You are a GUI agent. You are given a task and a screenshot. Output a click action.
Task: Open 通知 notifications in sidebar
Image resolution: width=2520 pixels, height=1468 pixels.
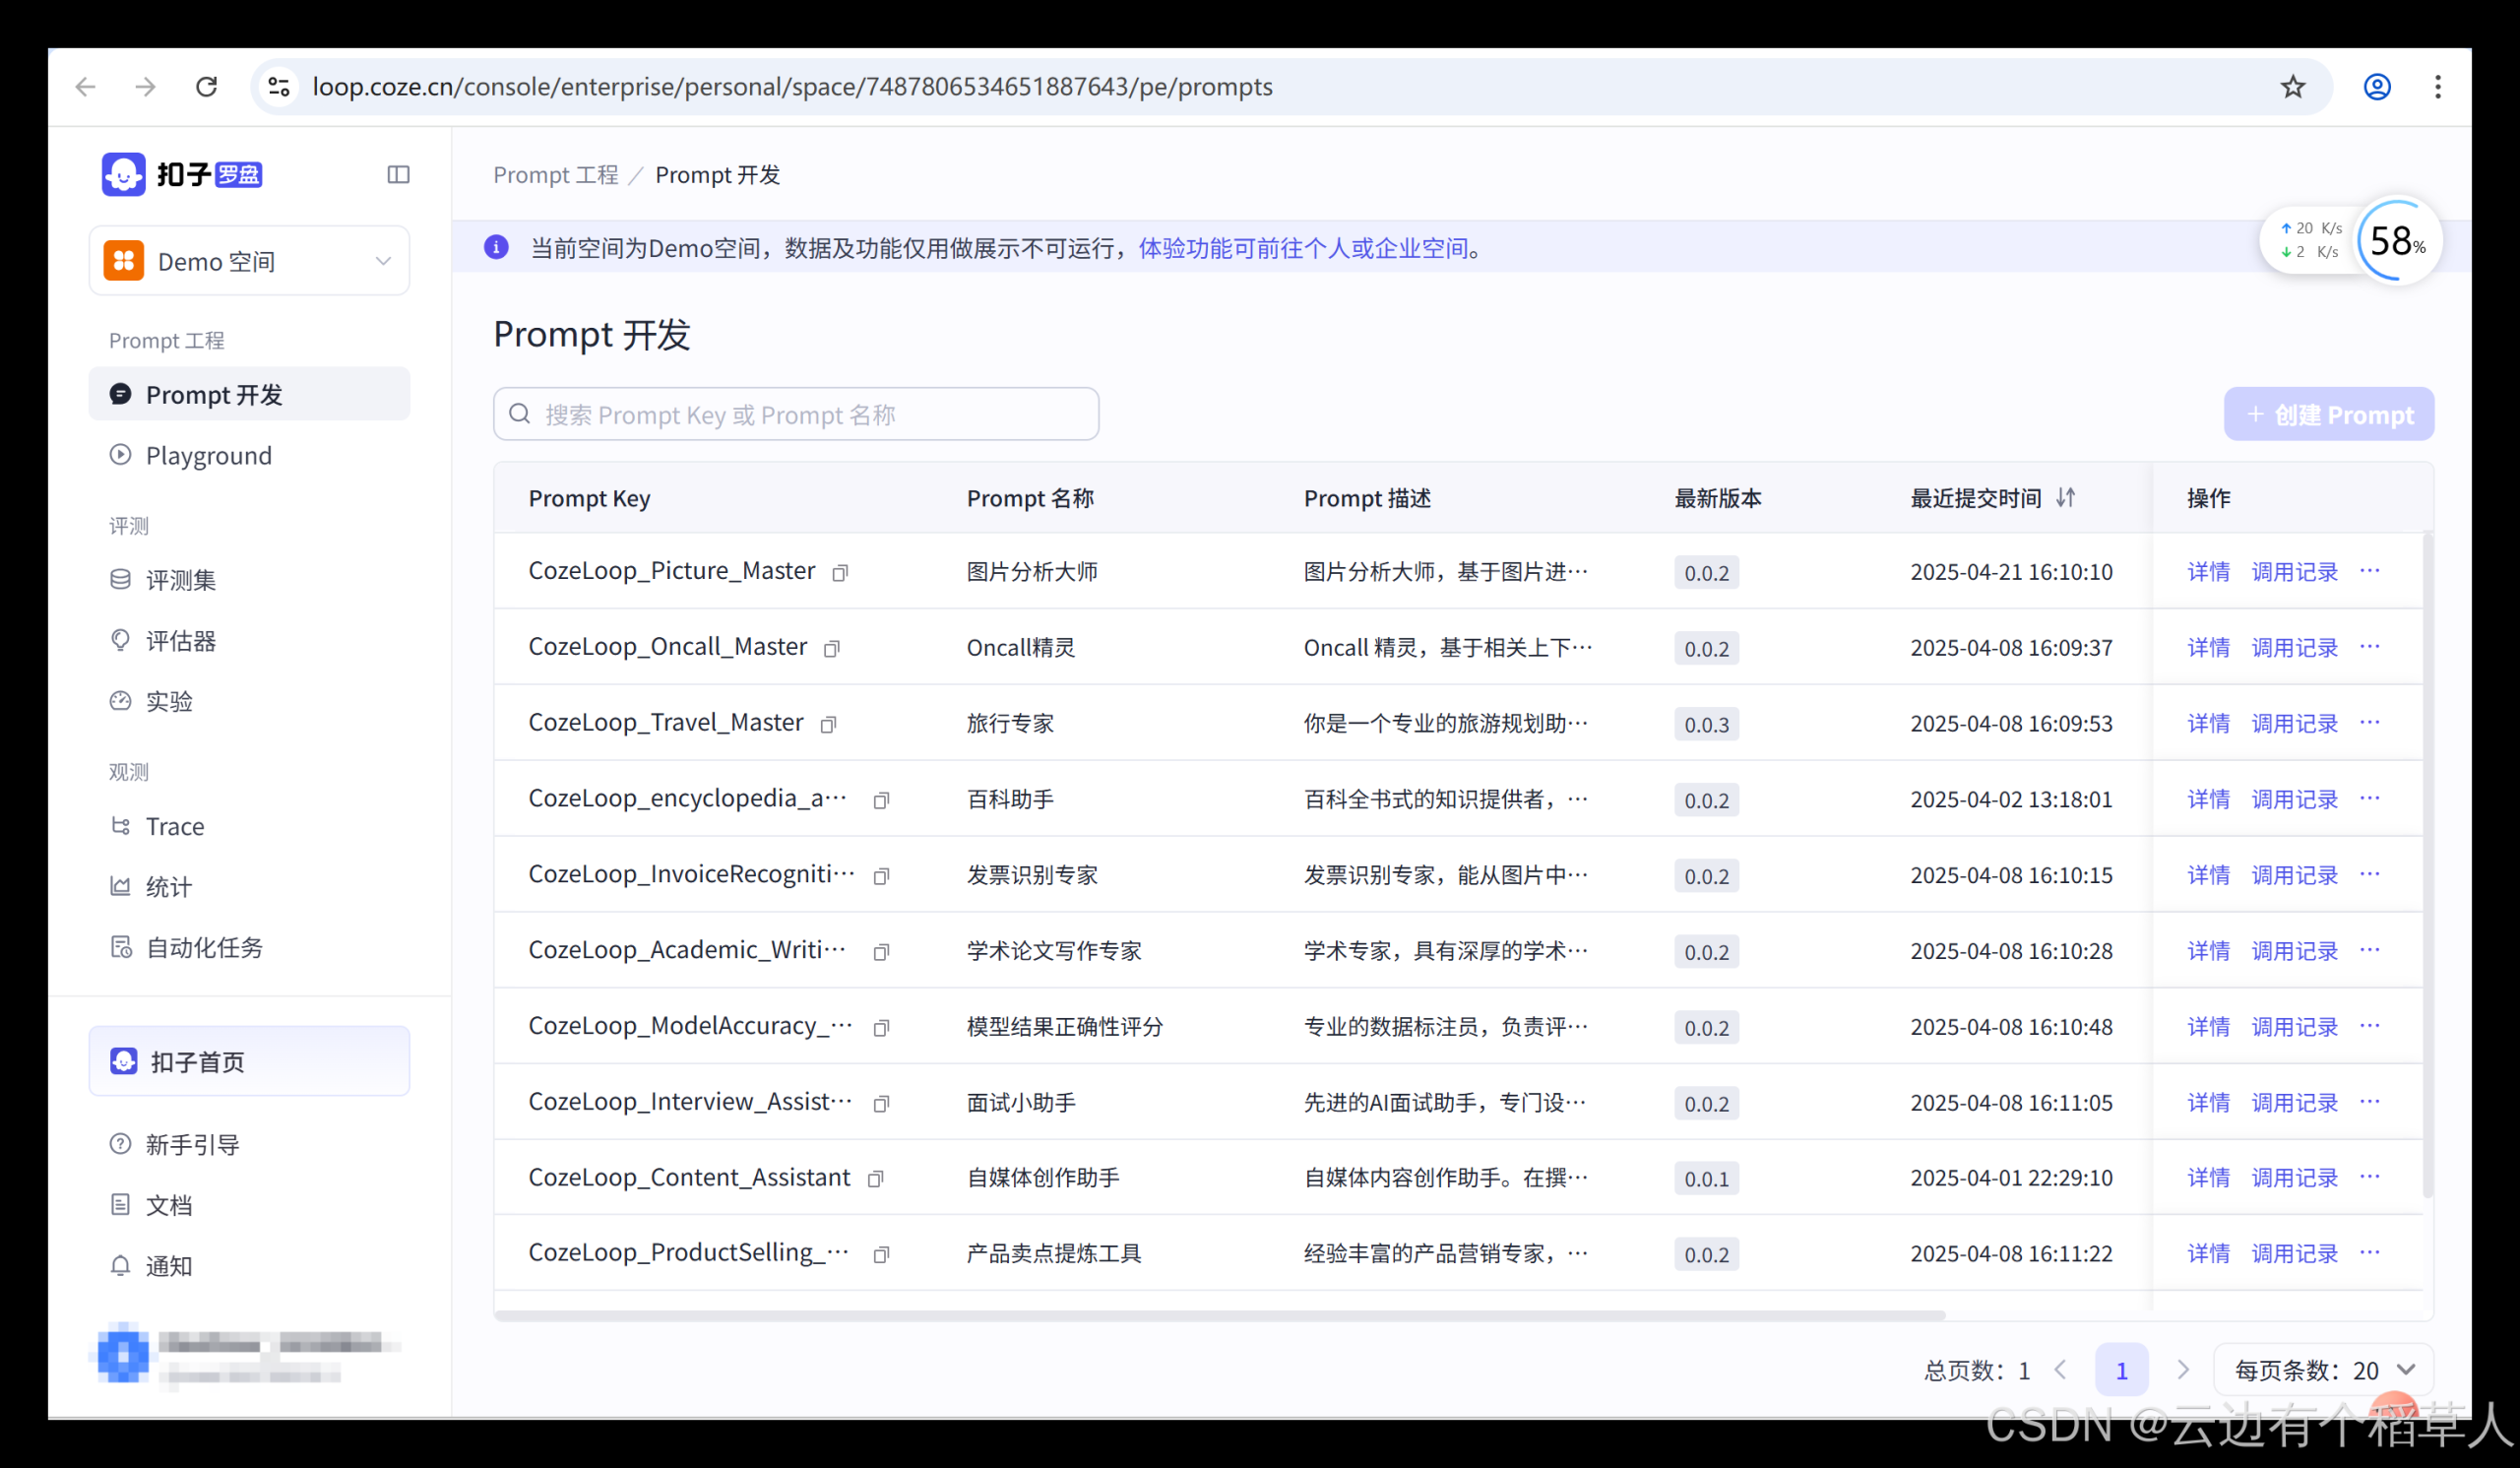pos(168,1265)
